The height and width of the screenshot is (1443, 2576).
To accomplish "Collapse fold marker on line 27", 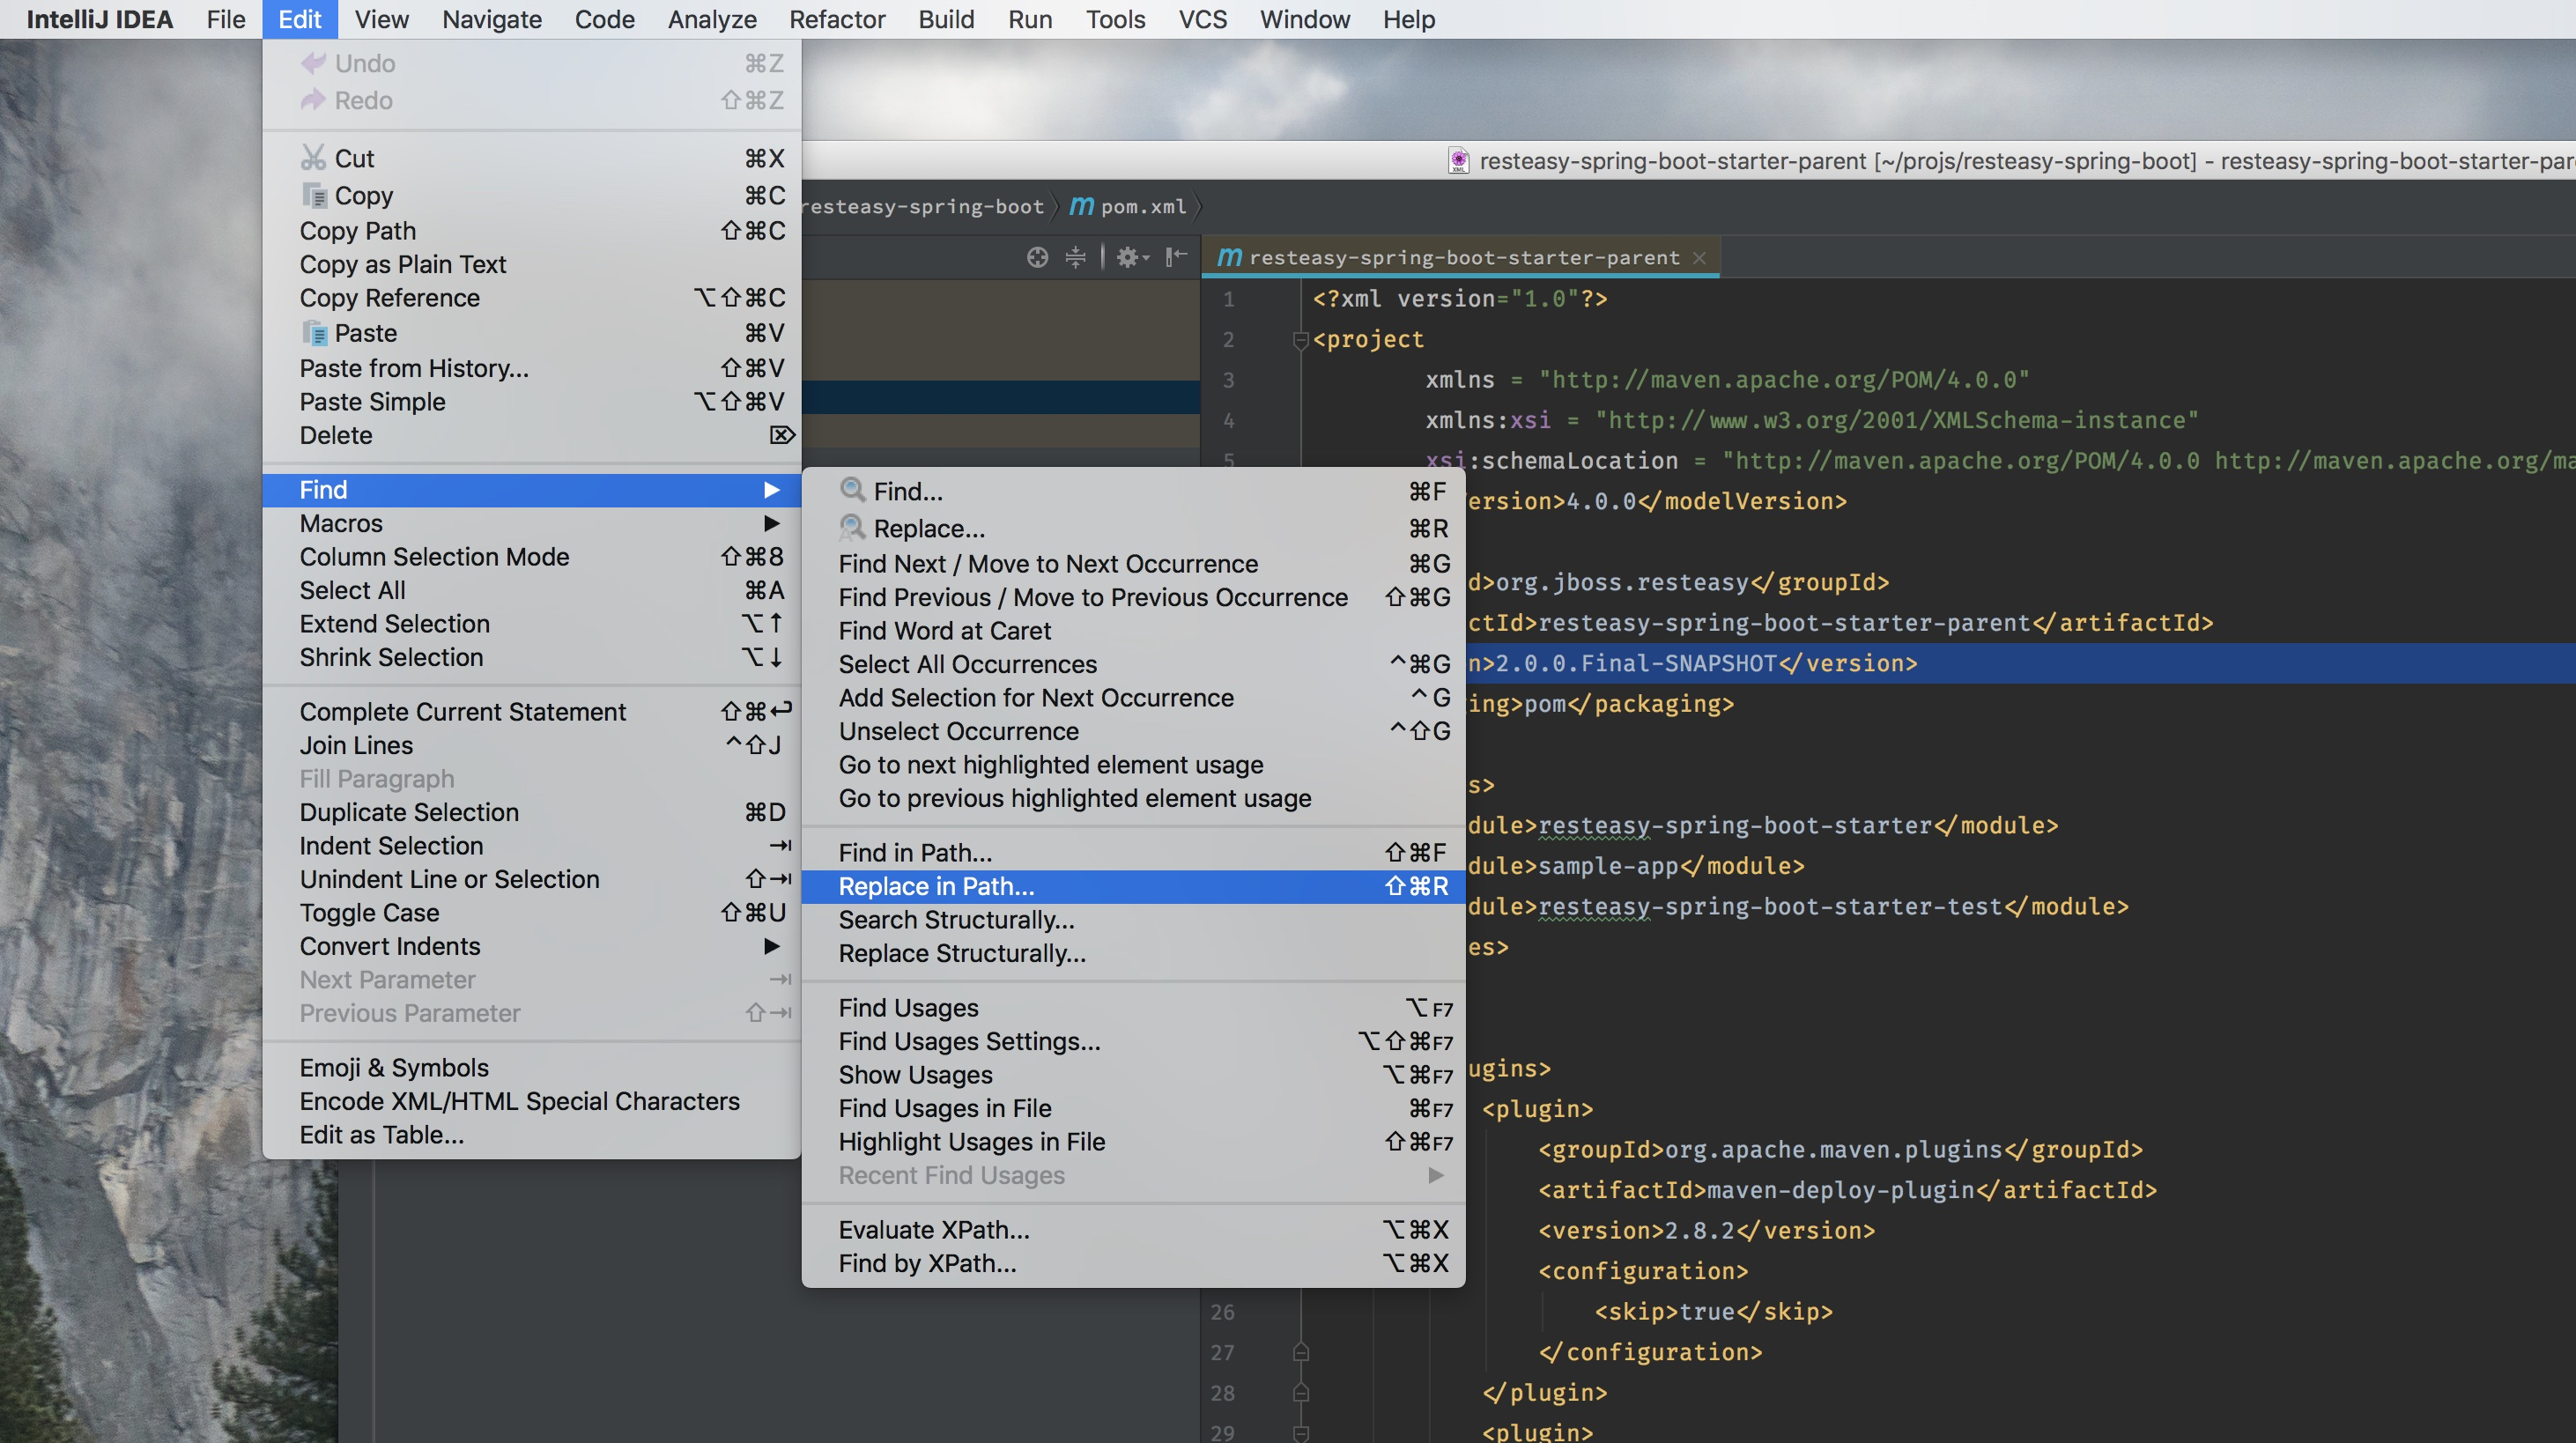I will pos(1301,1352).
